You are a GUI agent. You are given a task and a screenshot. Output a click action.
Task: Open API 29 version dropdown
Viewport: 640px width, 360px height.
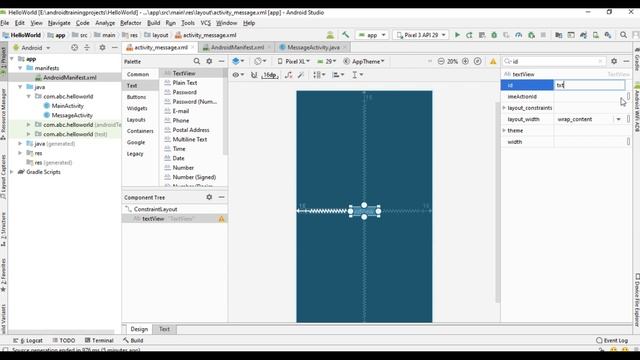(x=327, y=61)
